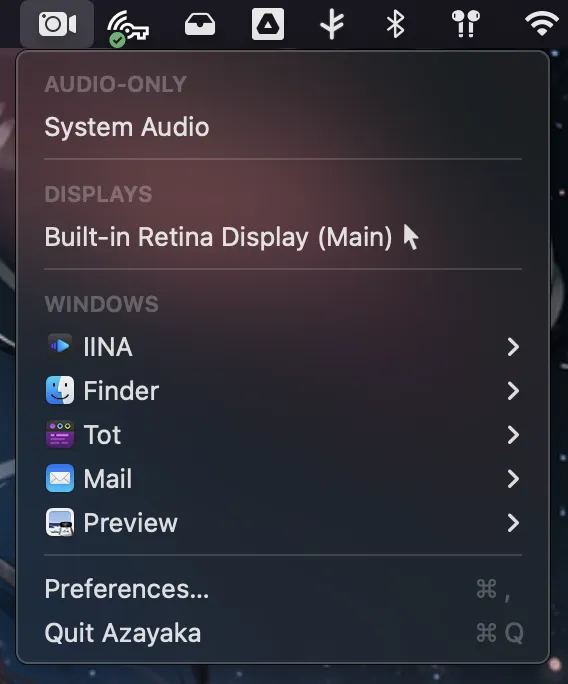Select System Audio recording
The width and height of the screenshot is (568, 684).
coord(283,127)
